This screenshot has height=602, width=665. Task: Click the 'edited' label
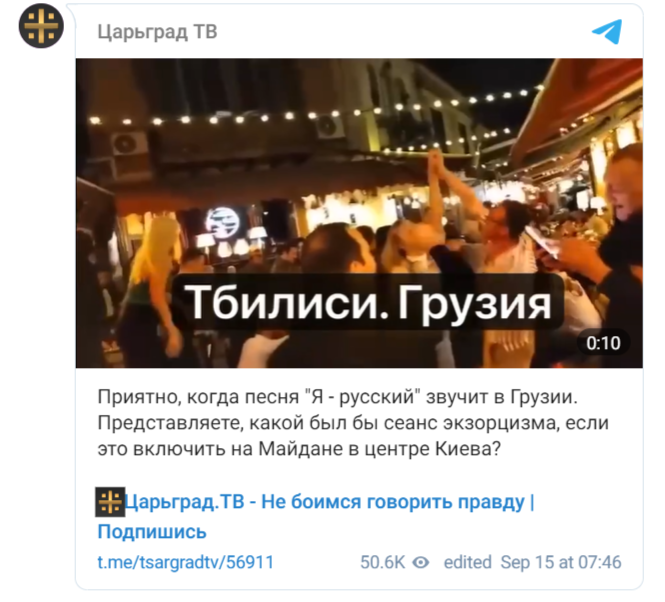[x=467, y=563]
